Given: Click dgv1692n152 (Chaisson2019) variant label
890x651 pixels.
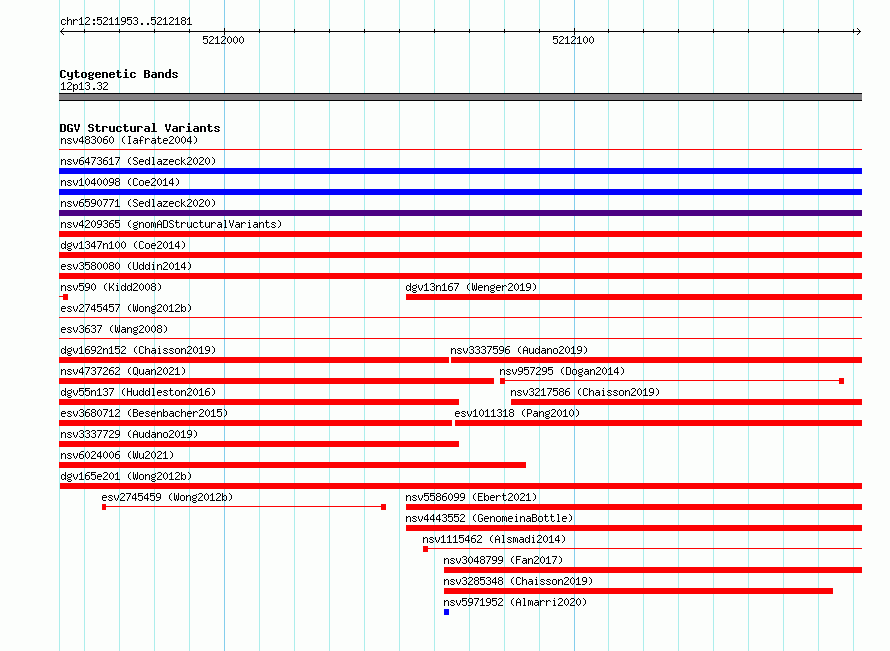Looking at the screenshot, I should [x=138, y=350].
